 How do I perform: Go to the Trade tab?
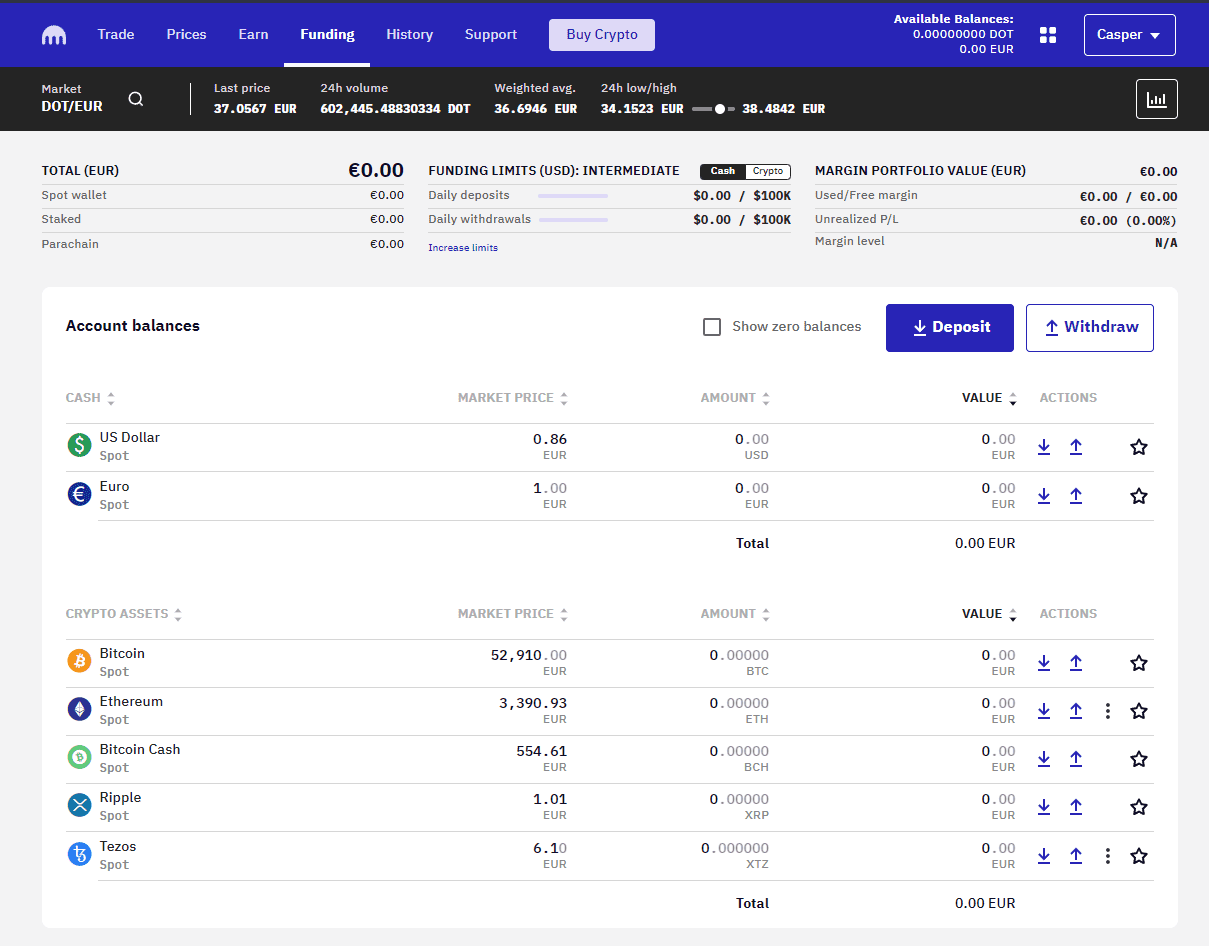click(116, 34)
